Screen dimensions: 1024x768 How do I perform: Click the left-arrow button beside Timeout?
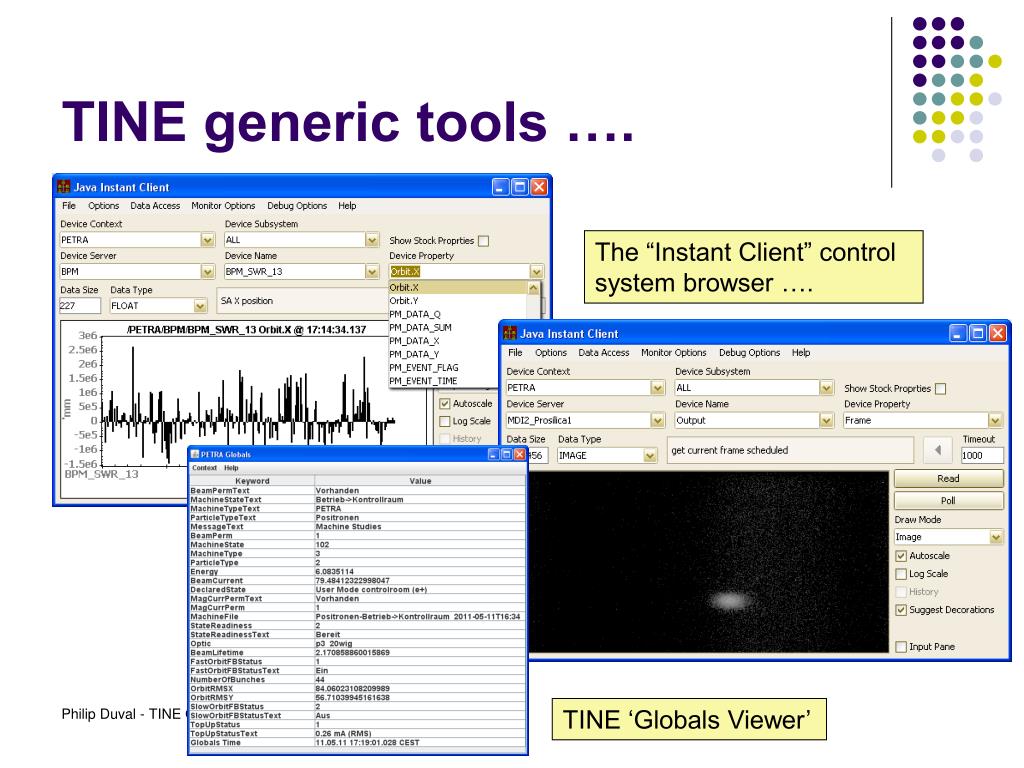(938, 450)
